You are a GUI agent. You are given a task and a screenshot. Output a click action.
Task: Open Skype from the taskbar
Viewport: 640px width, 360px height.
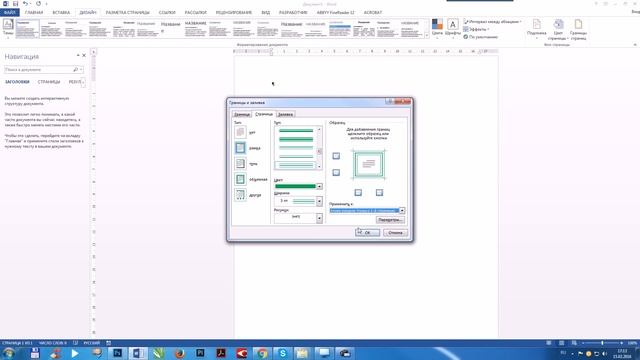pyautogui.click(x=282, y=353)
